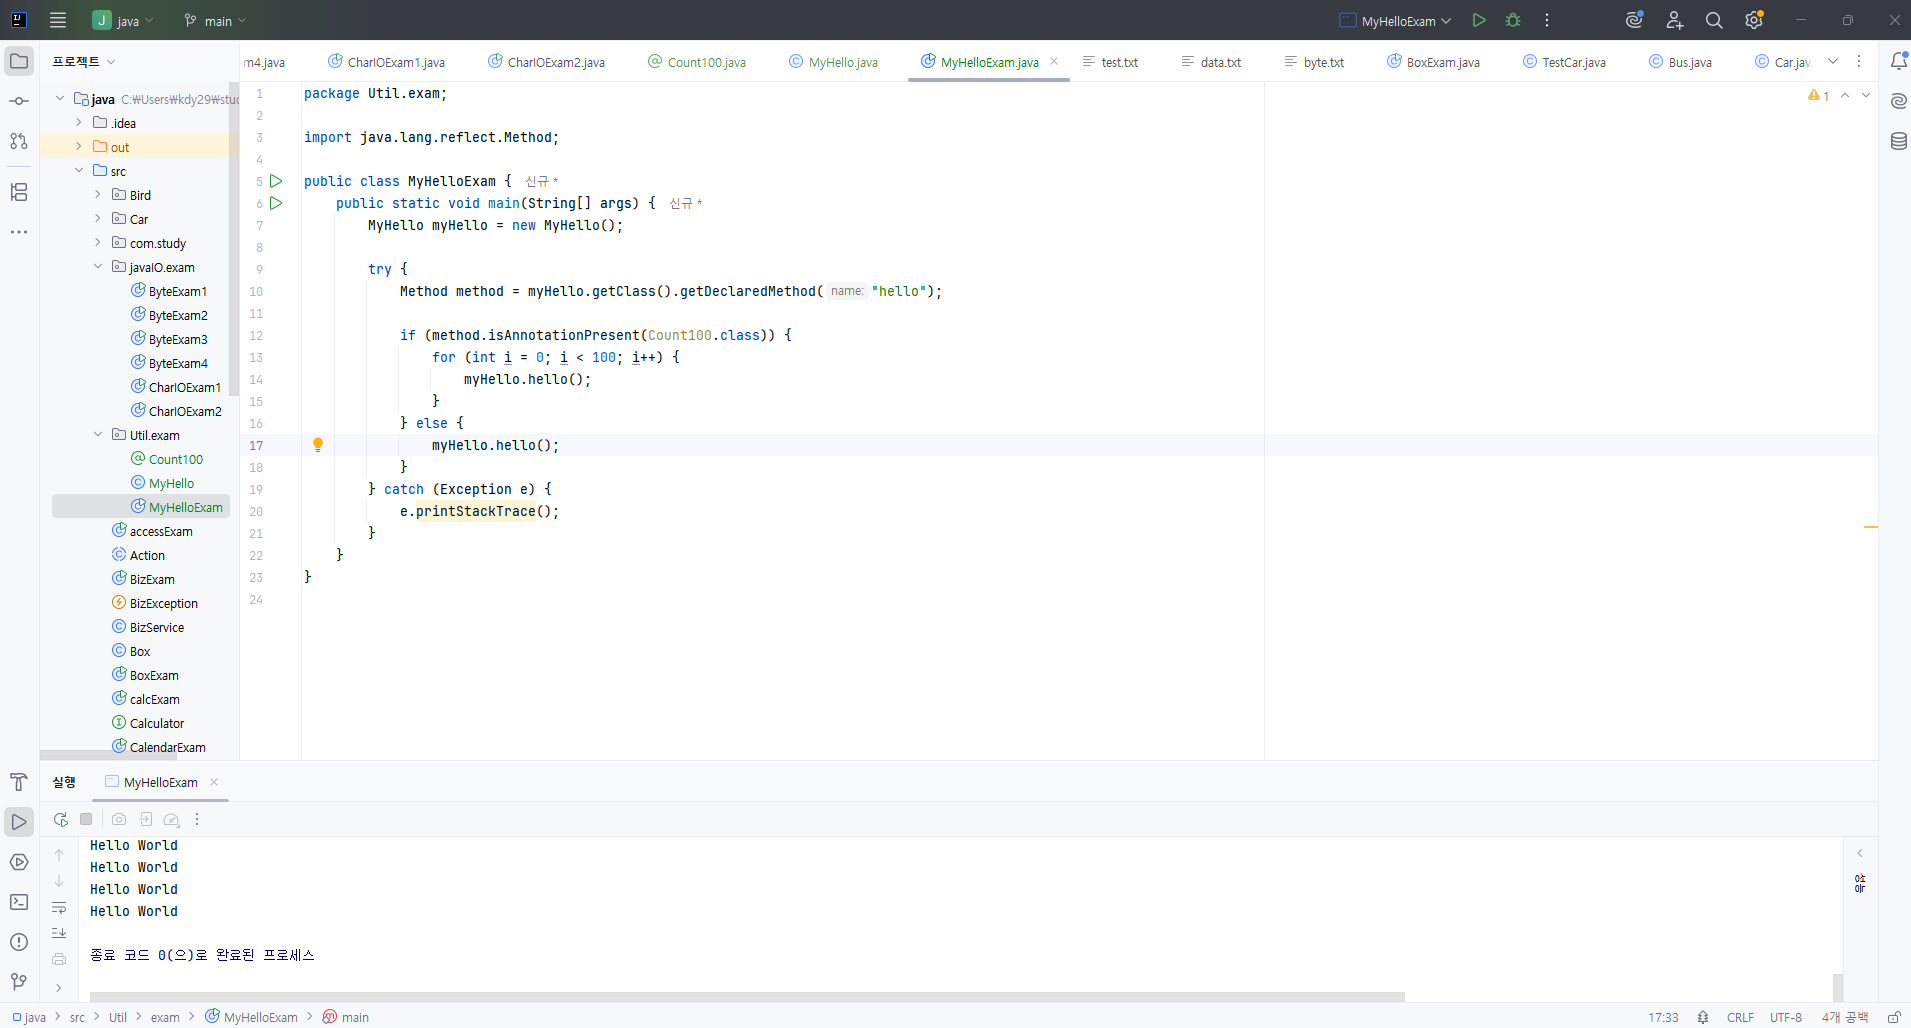This screenshot has height=1028, width=1911.
Task: Toggle soft-wrap in run console
Action: pyautogui.click(x=59, y=908)
